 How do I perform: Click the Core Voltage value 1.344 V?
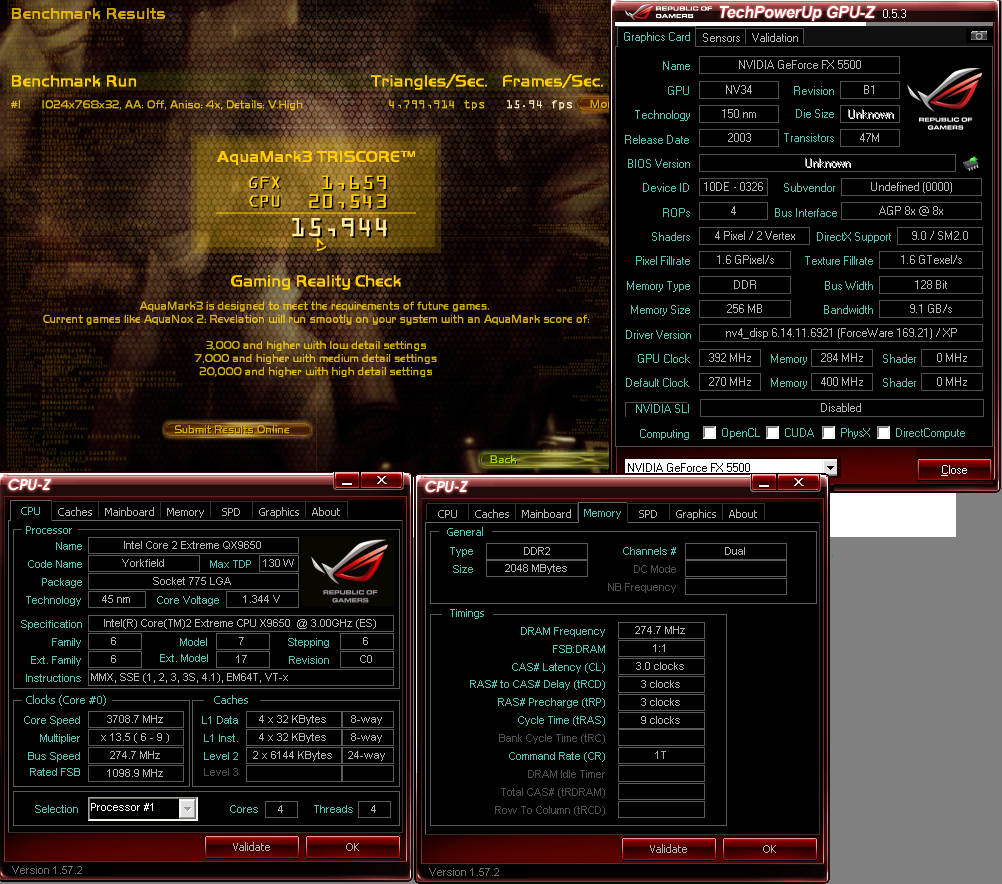(x=261, y=600)
